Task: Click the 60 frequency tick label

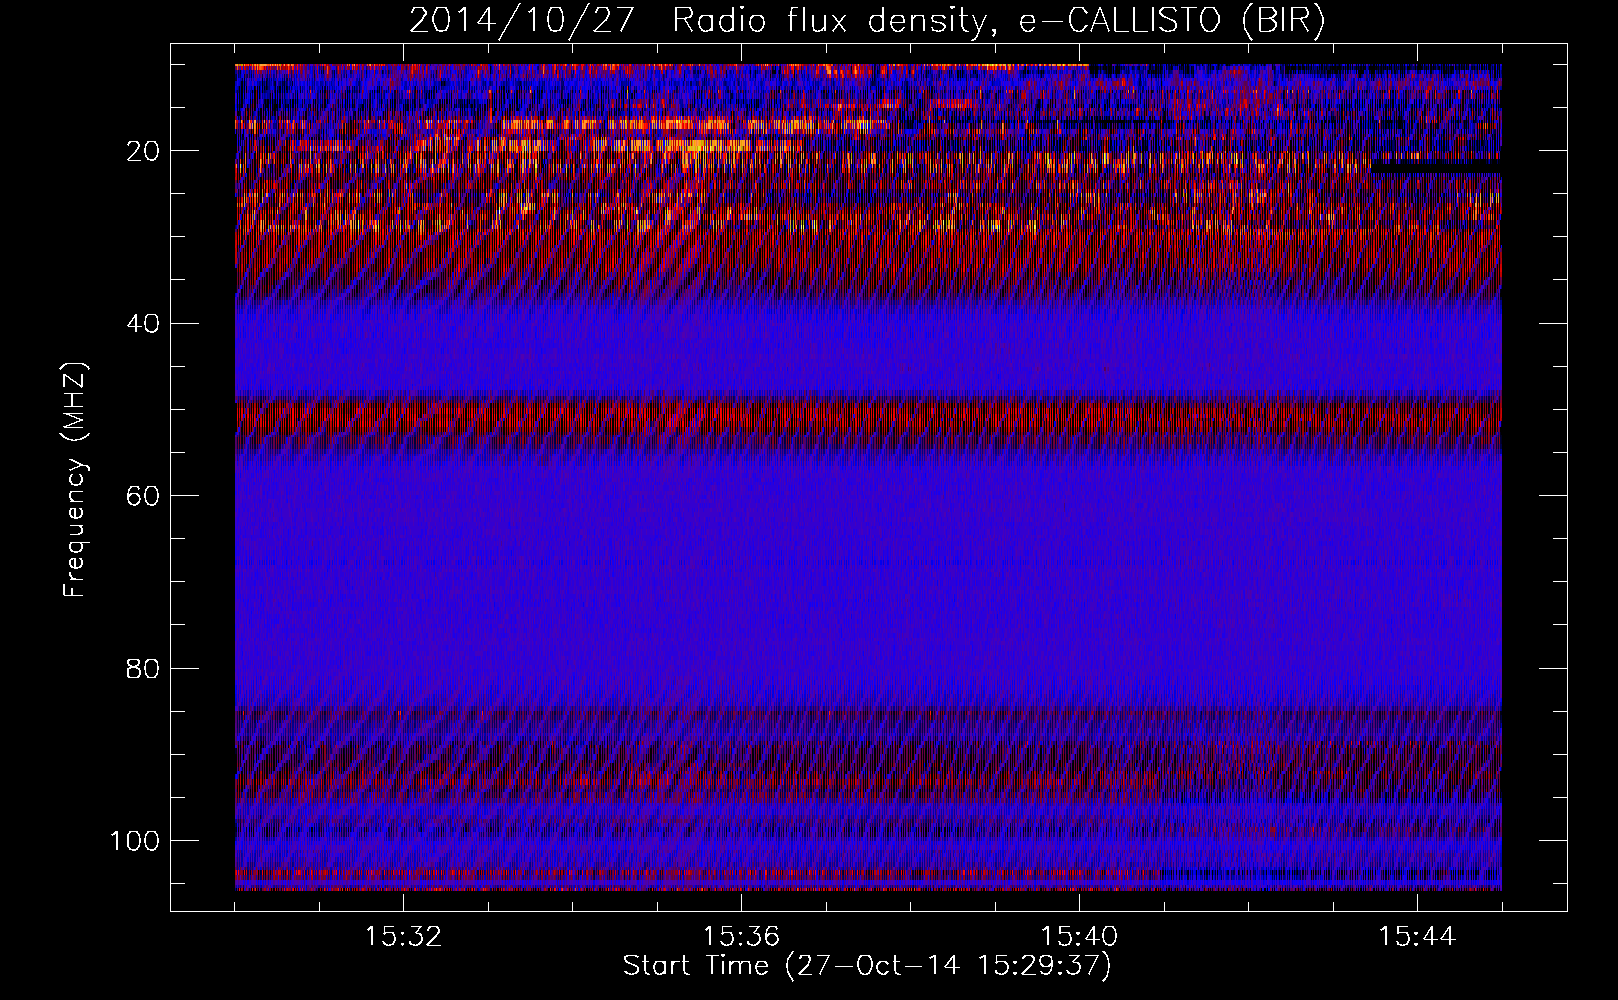Action: coord(144,496)
